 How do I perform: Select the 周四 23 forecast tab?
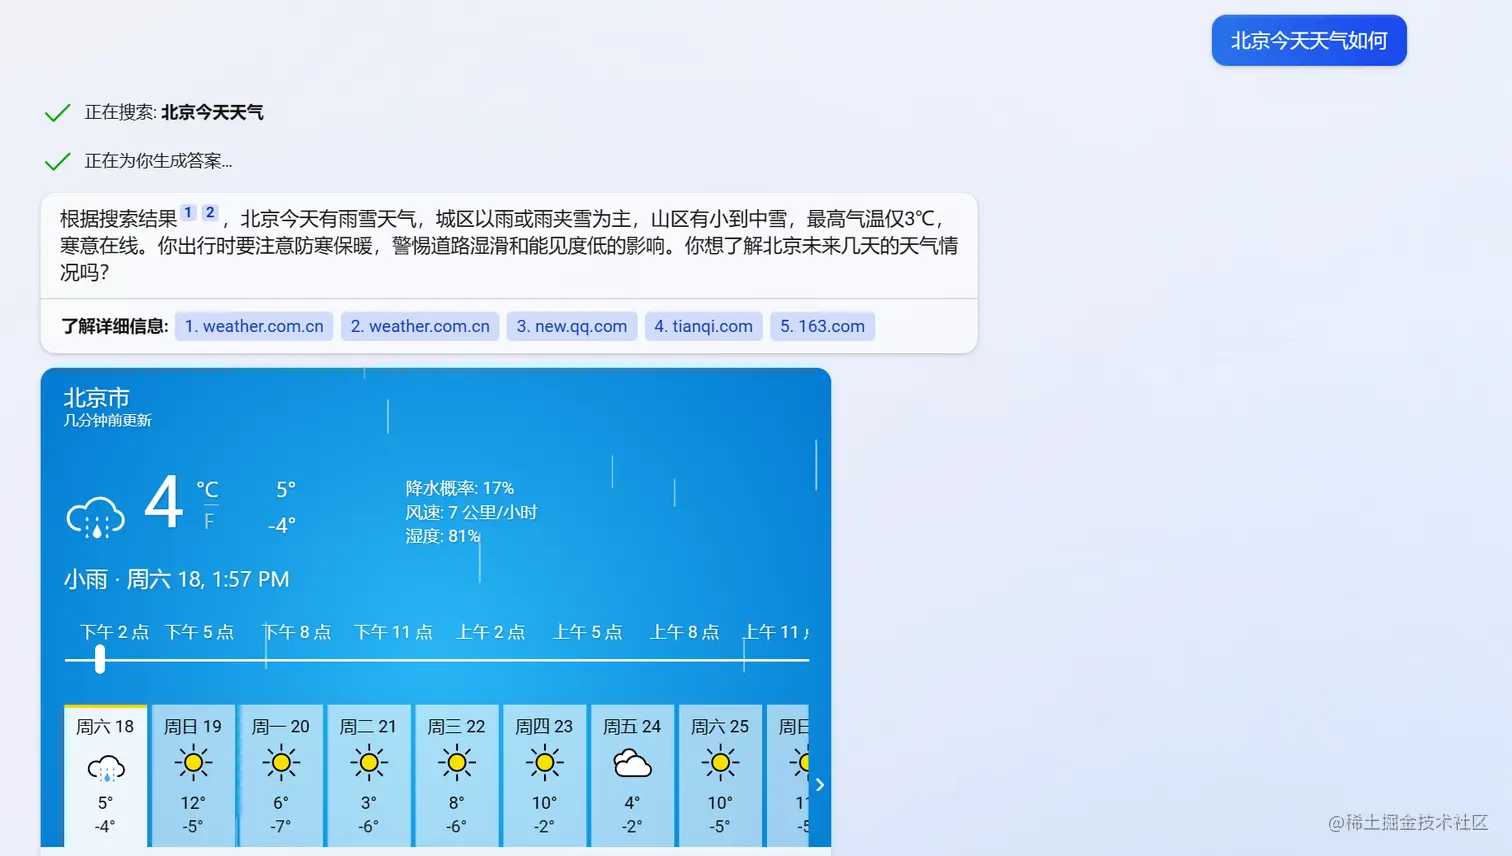coord(545,776)
